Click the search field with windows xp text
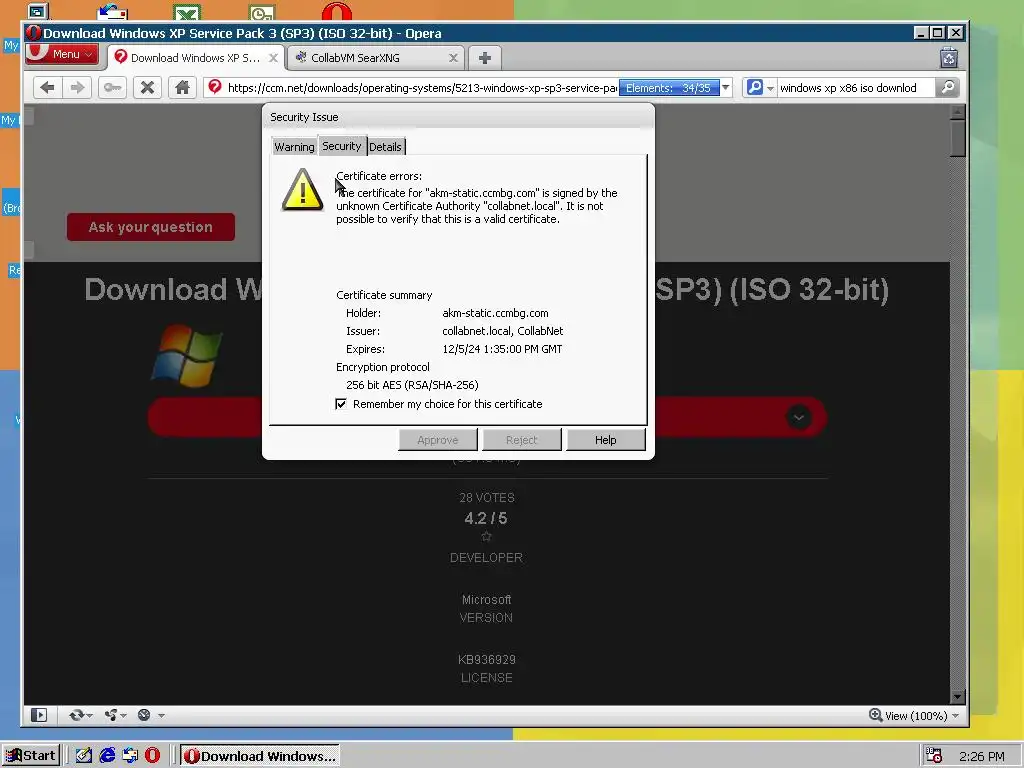This screenshot has width=1024, height=768. click(856, 88)
